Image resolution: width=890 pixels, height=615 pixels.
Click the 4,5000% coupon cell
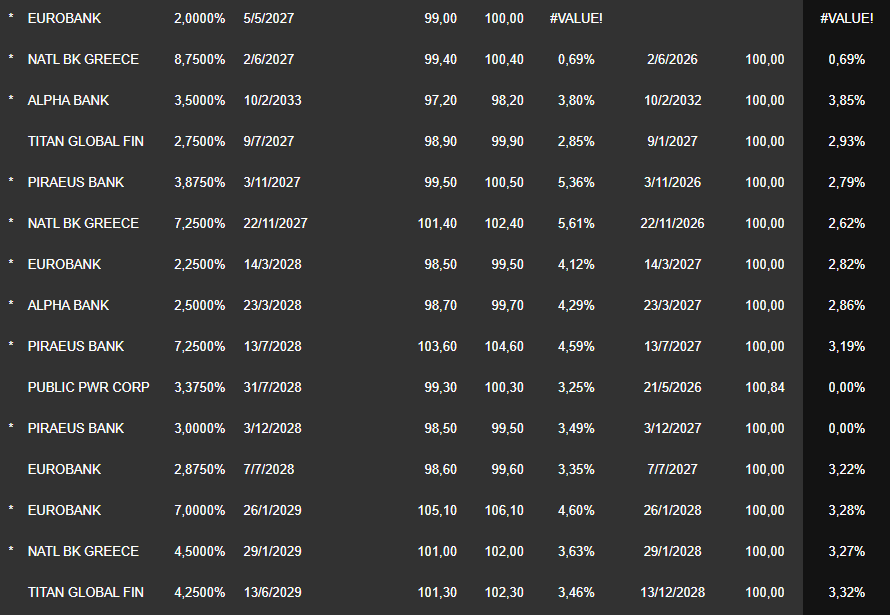pyautogui.click(x=199, y=551)
